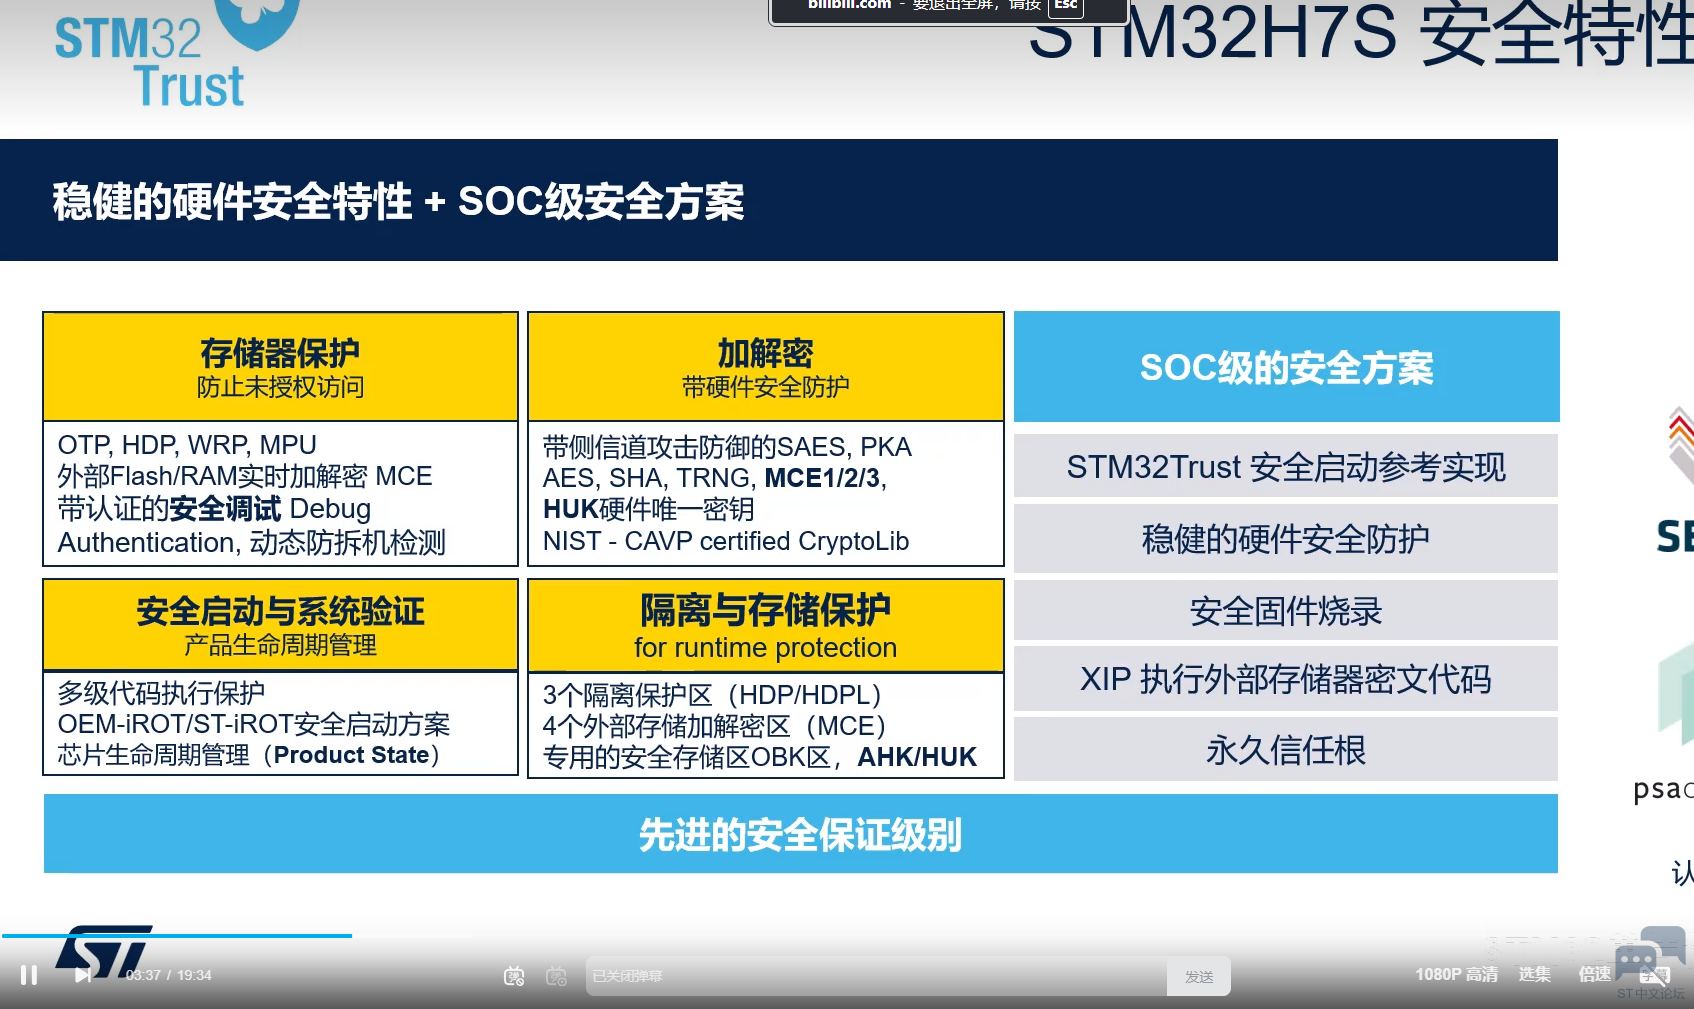Seek using the blue video progress bar

pyautogui.click(x=177, y=936)
